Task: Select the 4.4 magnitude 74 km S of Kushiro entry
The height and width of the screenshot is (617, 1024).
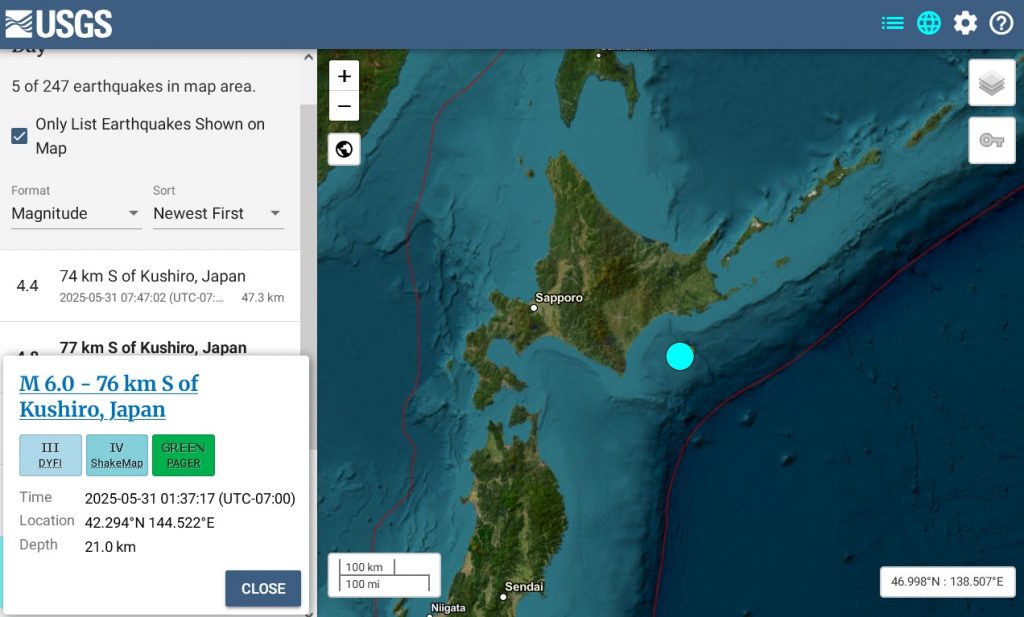Action: point(150,286)
